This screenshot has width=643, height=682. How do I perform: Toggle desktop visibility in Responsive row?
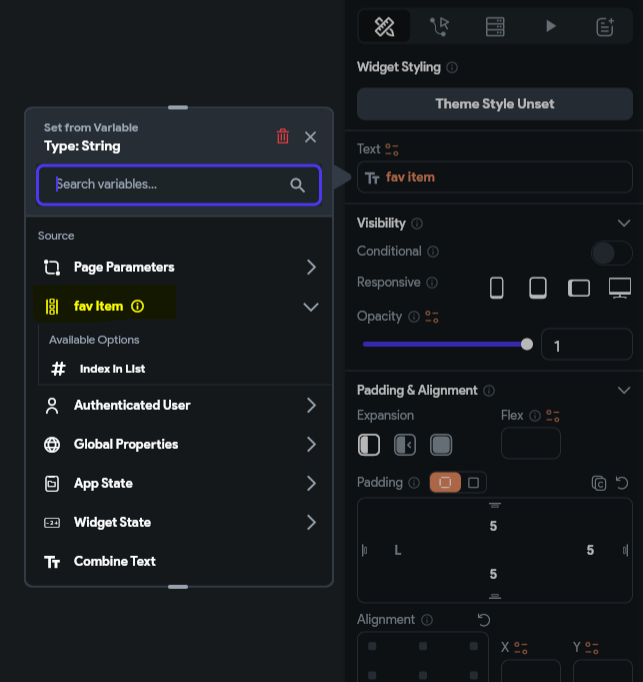point(620,288)
